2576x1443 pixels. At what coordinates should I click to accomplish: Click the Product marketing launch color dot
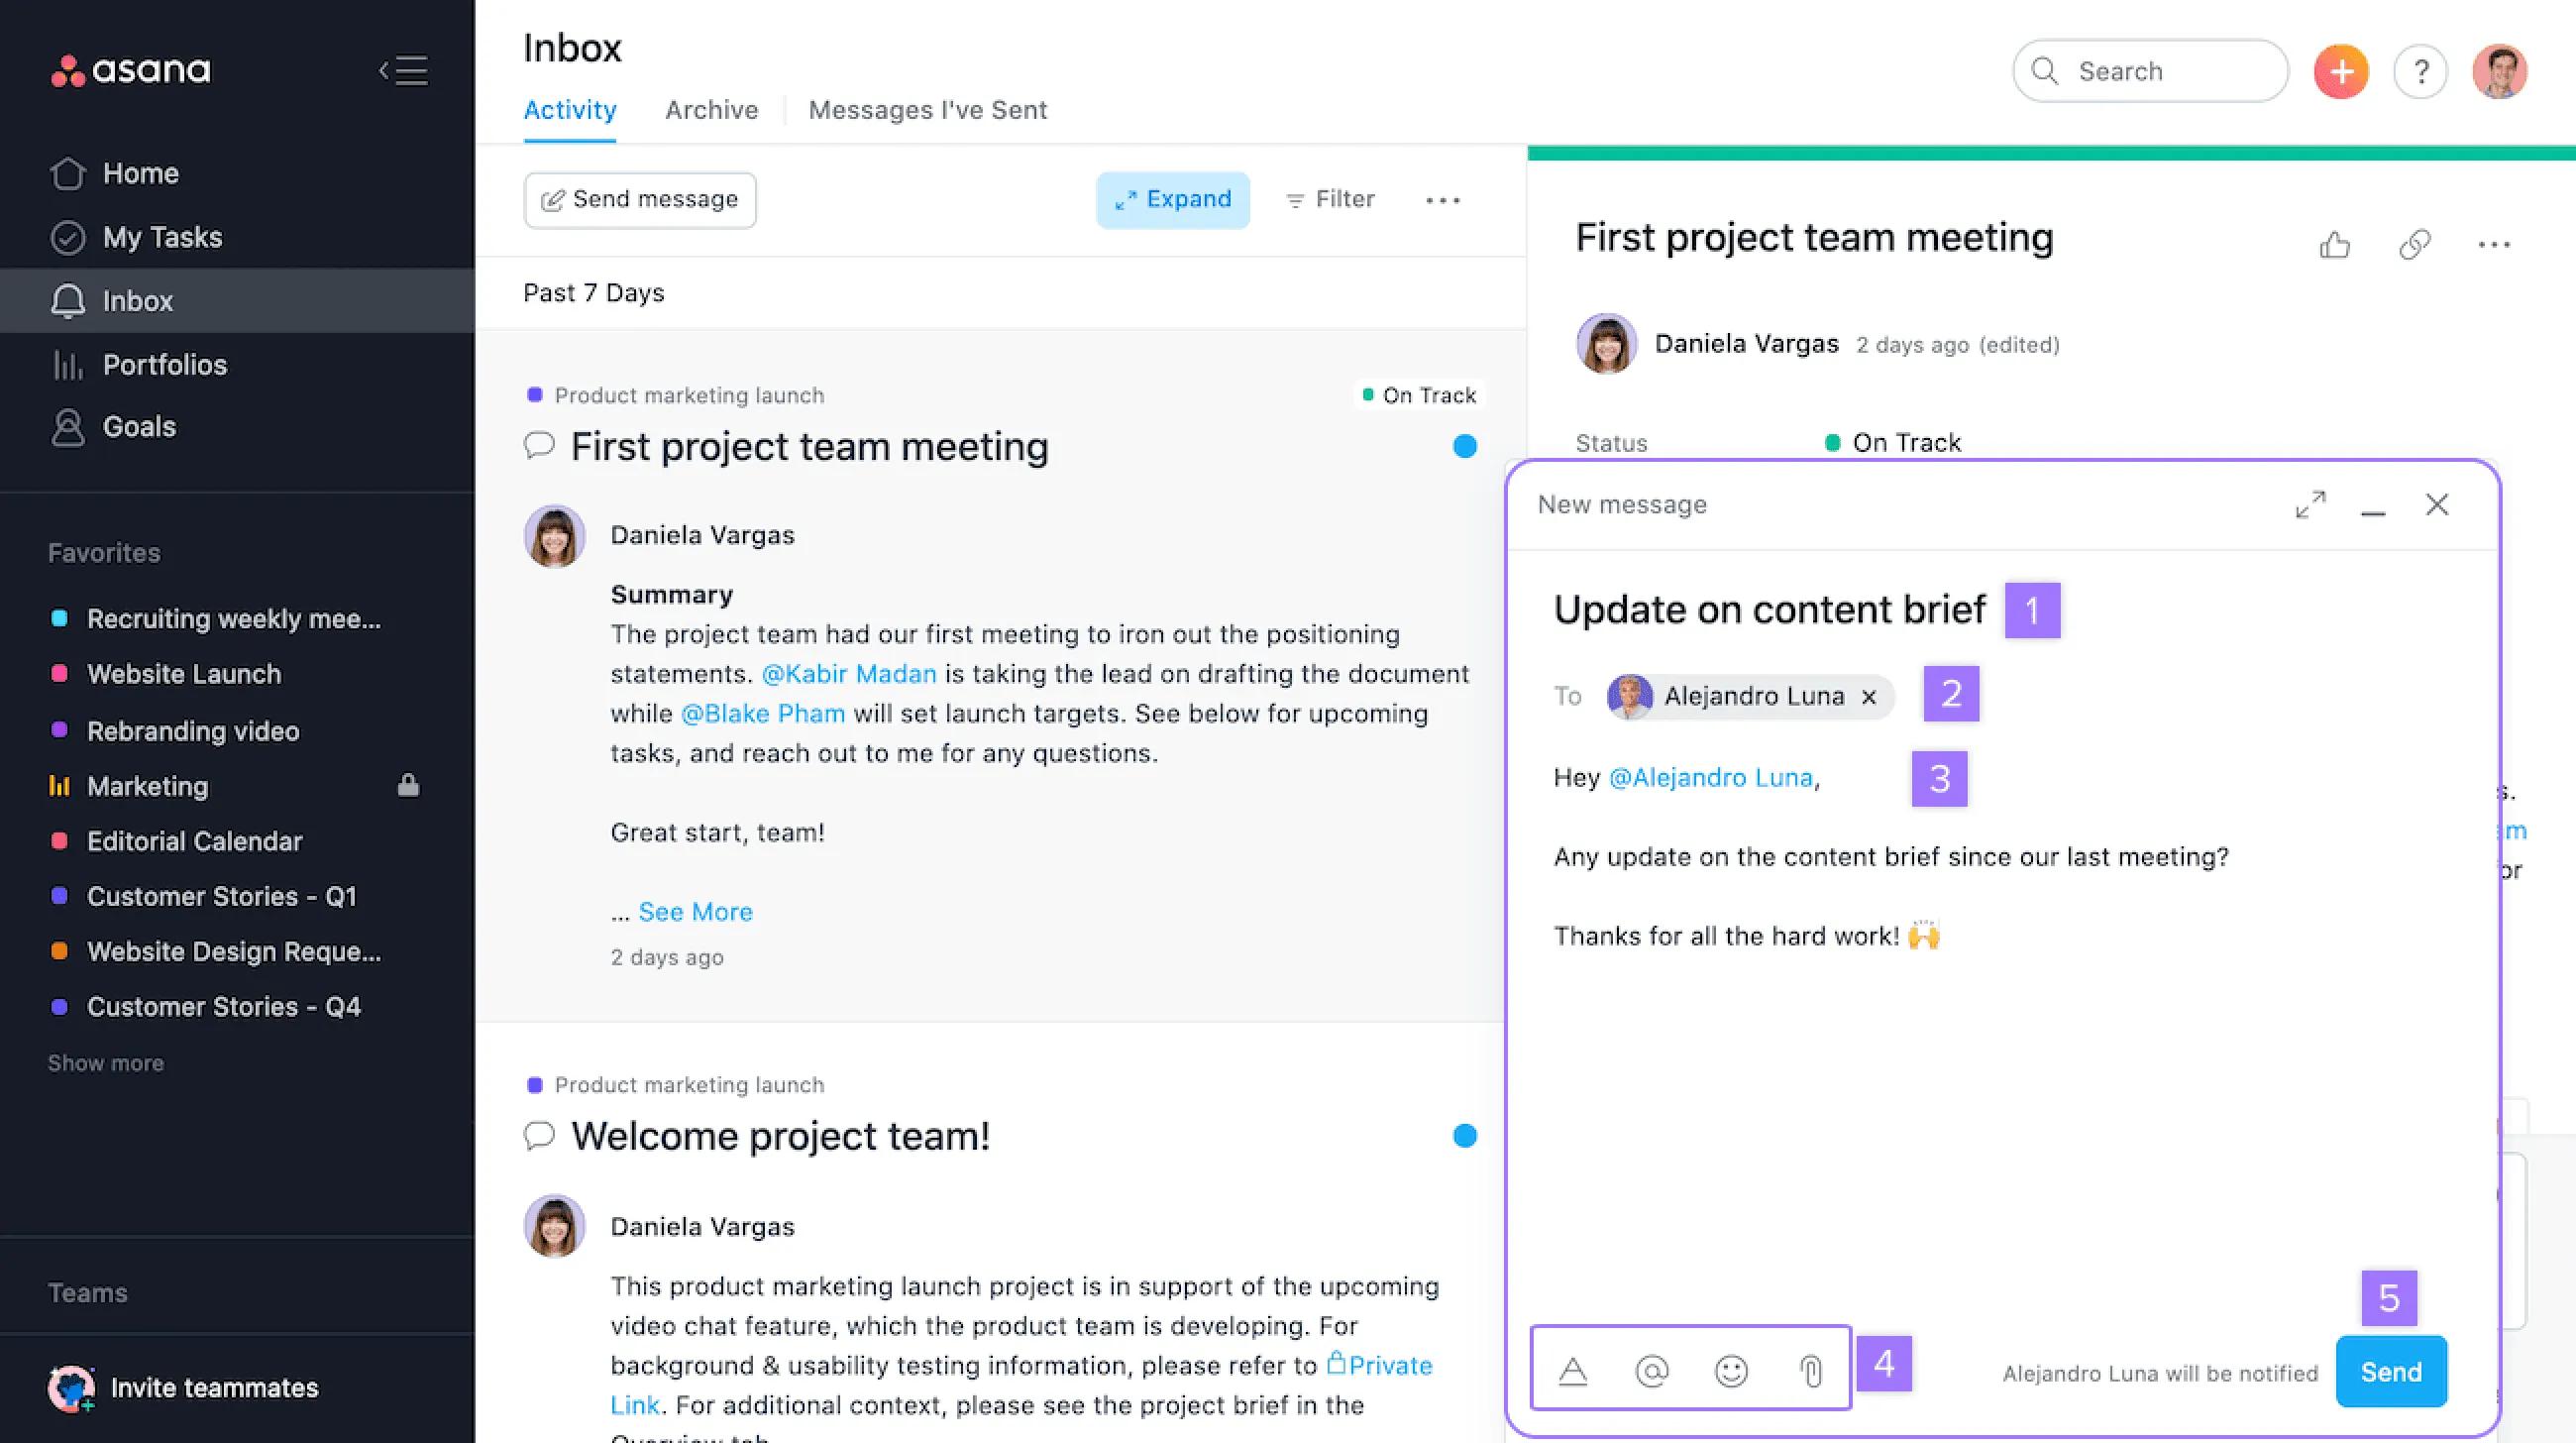[535, 395]
